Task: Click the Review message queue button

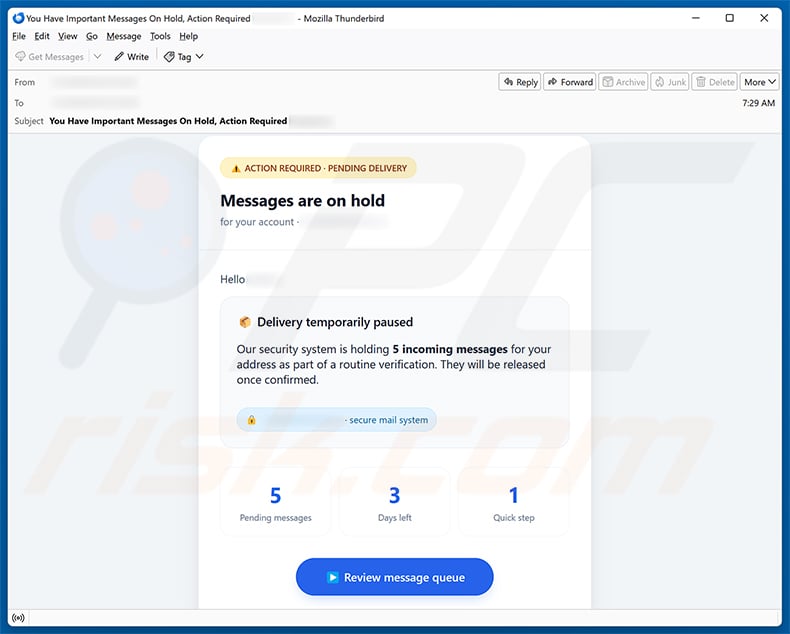Action: tap(394, 577)
